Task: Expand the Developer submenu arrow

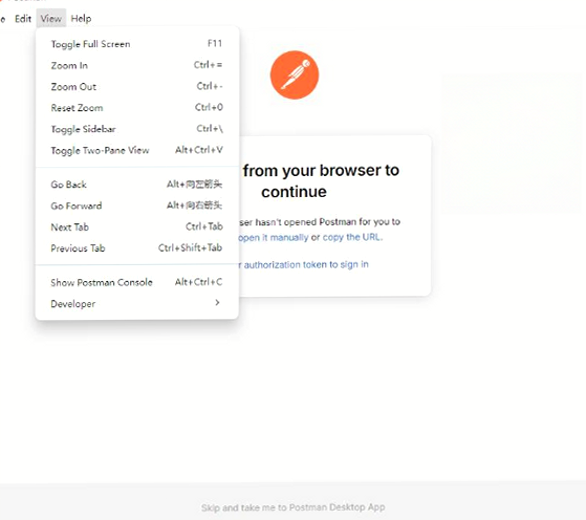Action: click(217, 302)
